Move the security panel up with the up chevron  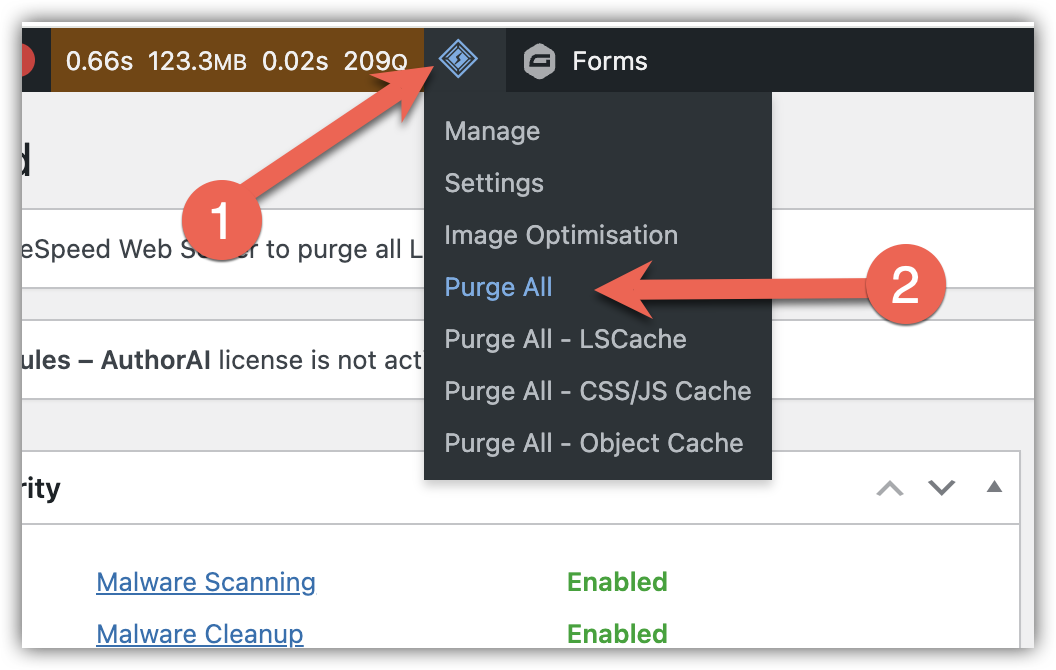point(890,488)
